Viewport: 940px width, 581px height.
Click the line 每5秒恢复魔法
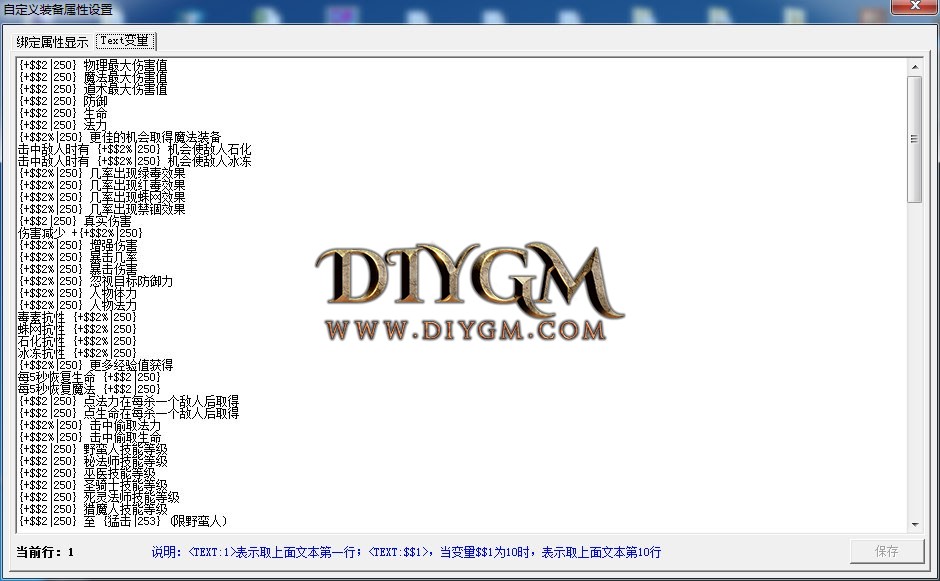pos(89,389)
